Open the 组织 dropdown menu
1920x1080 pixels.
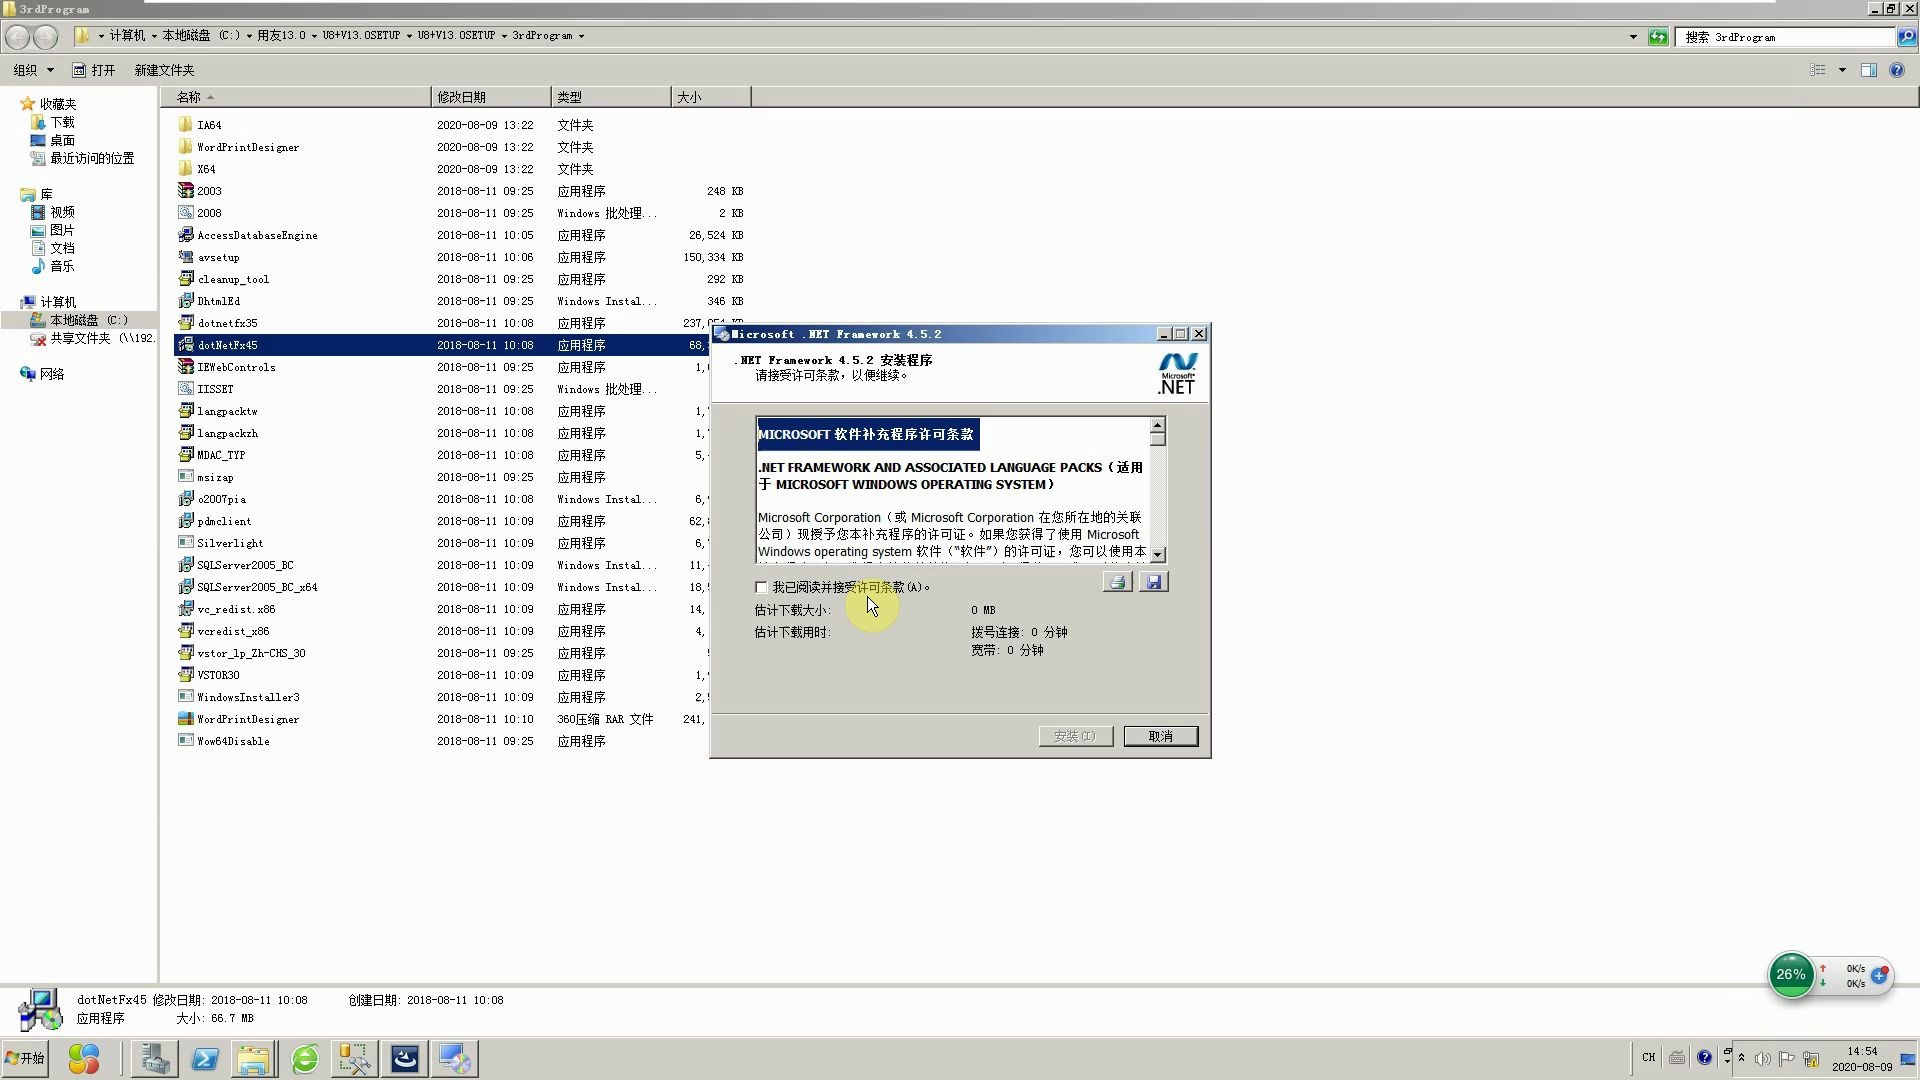tap(33, 70)
